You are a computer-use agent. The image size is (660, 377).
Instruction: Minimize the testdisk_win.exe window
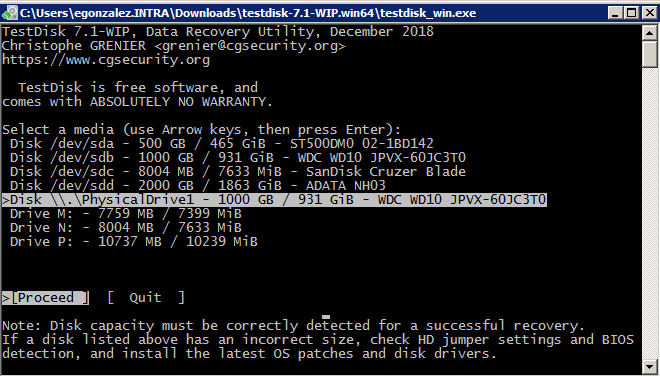(615, 13)
